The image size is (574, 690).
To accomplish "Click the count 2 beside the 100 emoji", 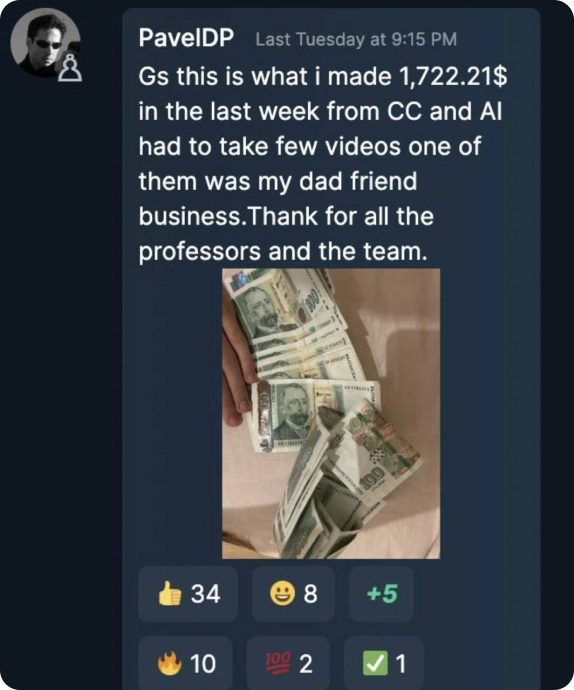I will click(x=306, y=664).
